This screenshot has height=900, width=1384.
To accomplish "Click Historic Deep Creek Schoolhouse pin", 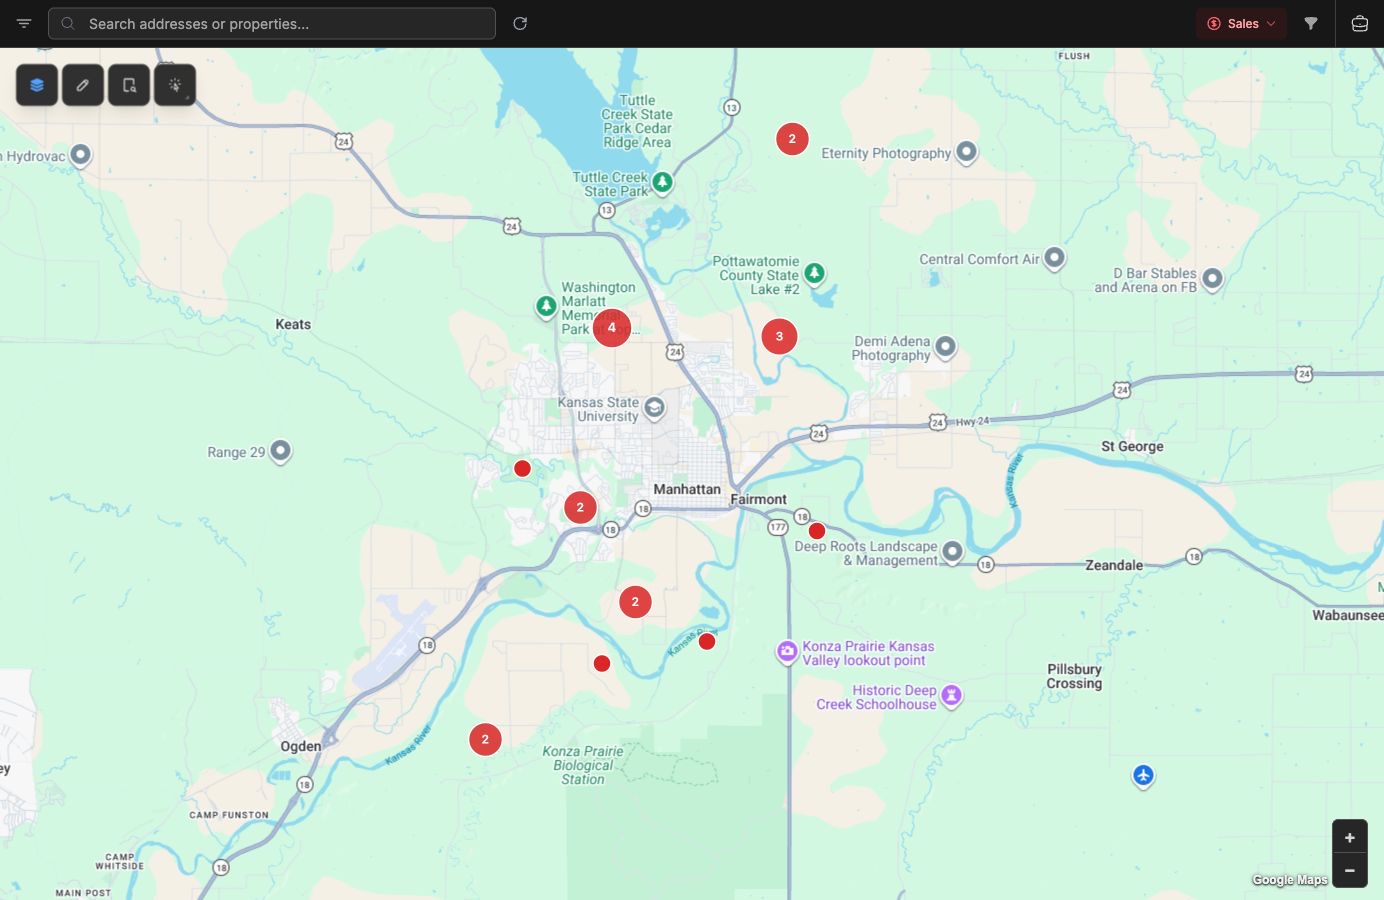I will click(x=952, y=695).
